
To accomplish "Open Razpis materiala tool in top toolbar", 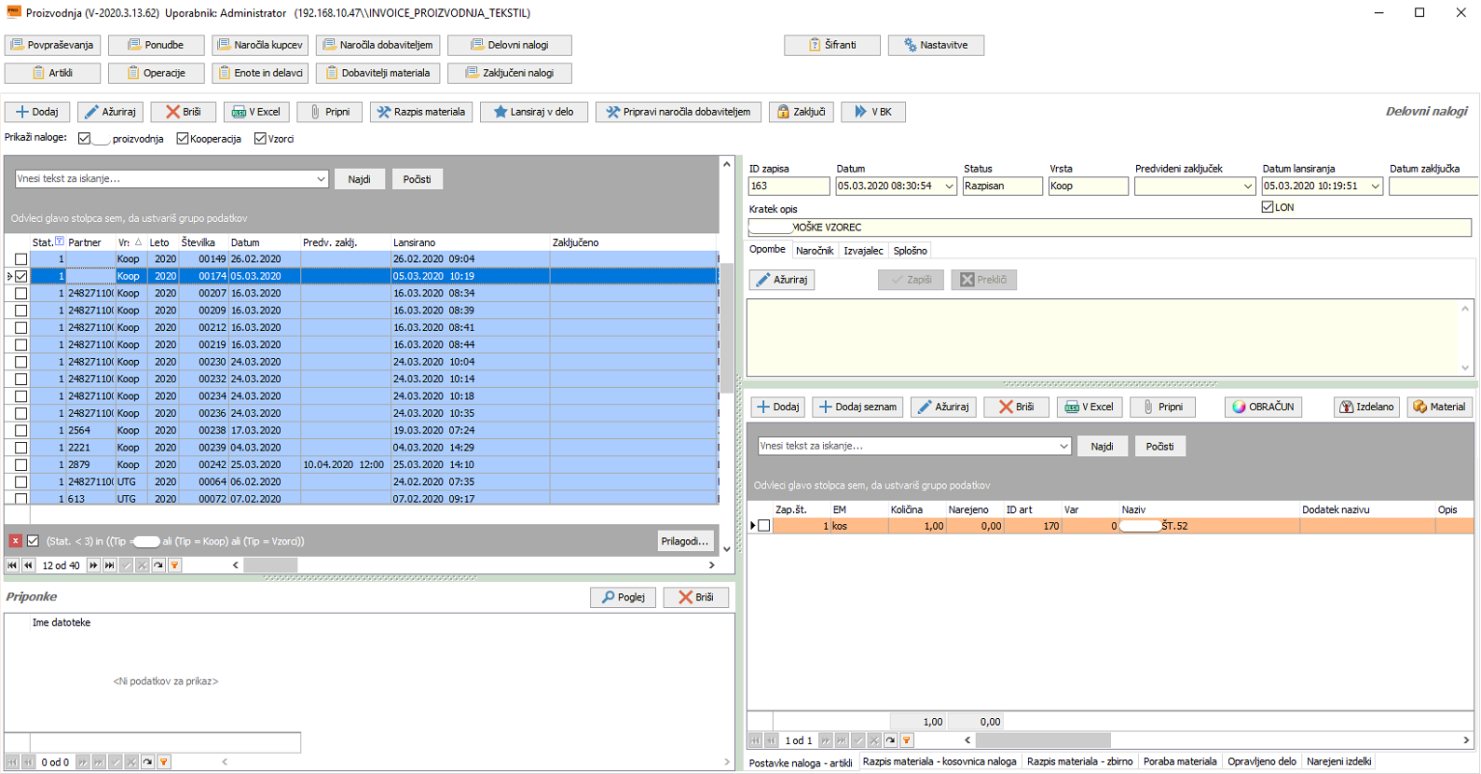I will 420,112.
